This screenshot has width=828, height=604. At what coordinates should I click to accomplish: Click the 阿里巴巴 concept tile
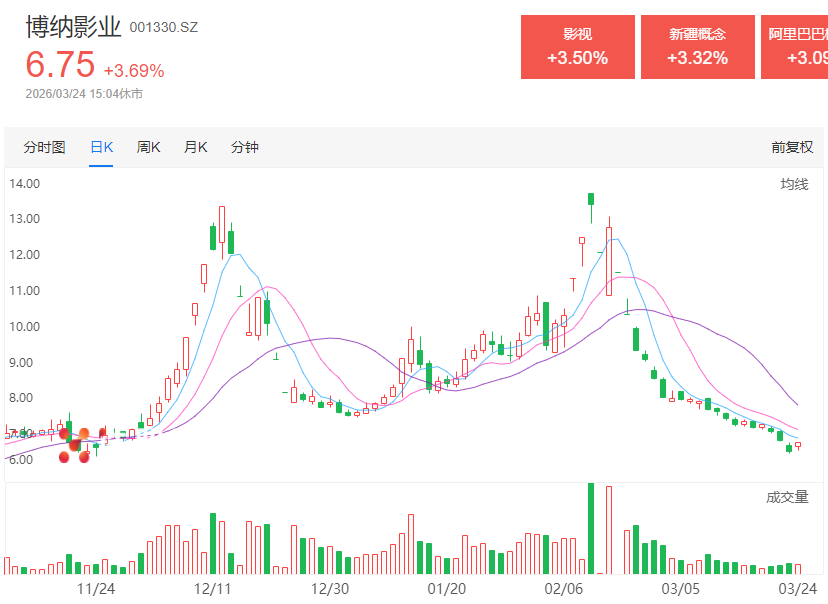[x=795, y=47]
